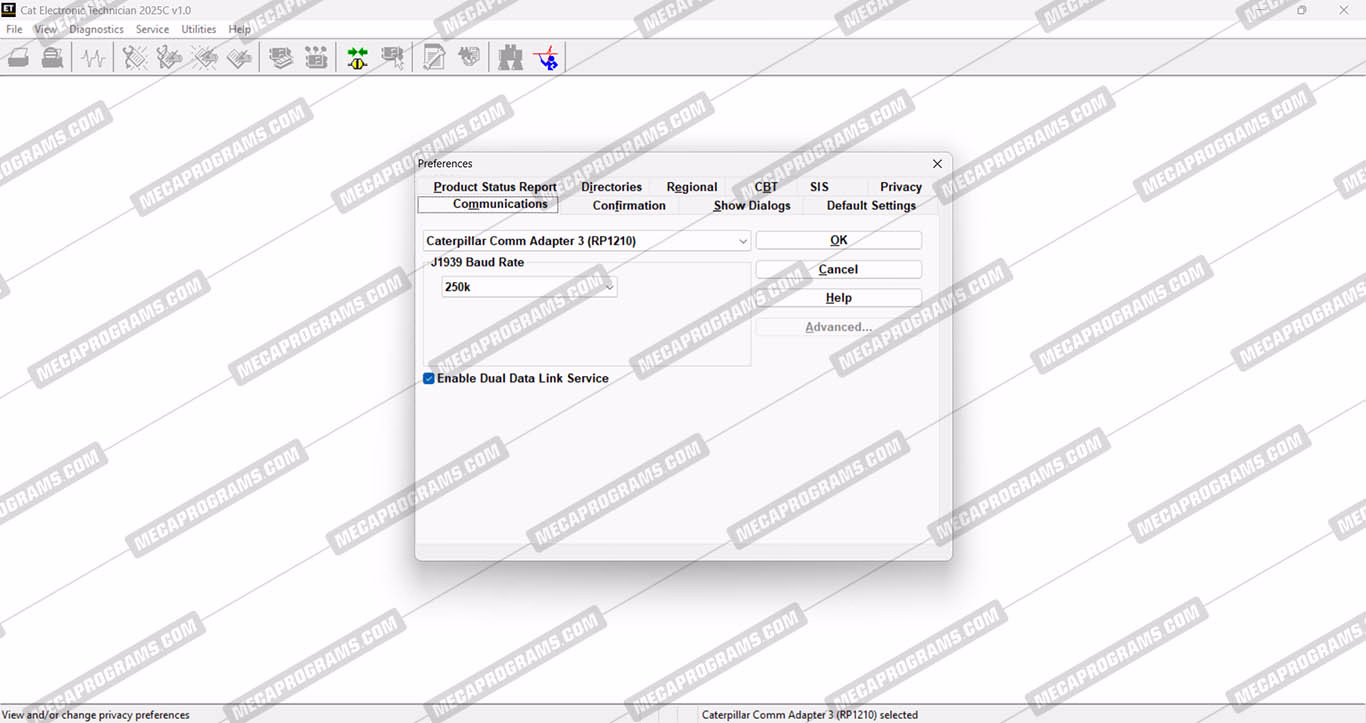The height and width of the screenshot is (723, 1366).
Task: Click the print preview toolbar icon
Action: pos(52,58)
